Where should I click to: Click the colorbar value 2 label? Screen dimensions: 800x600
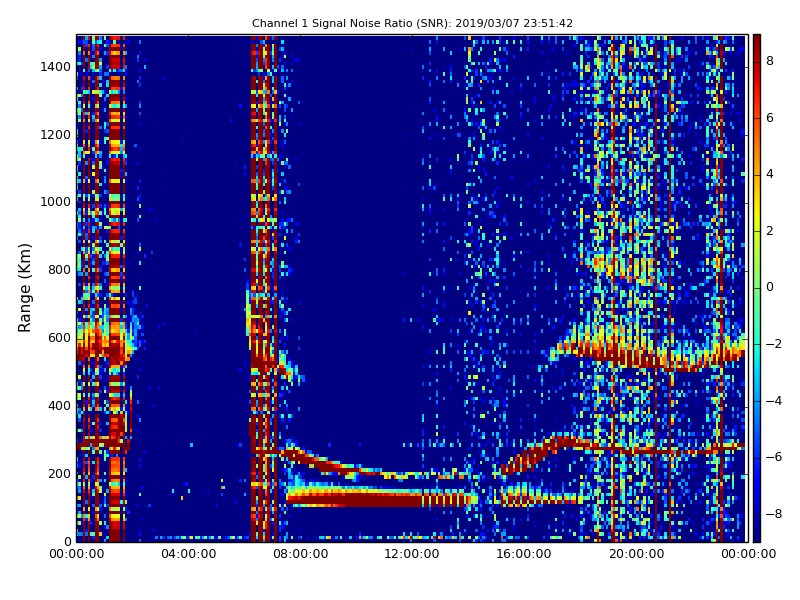(770, 231)
